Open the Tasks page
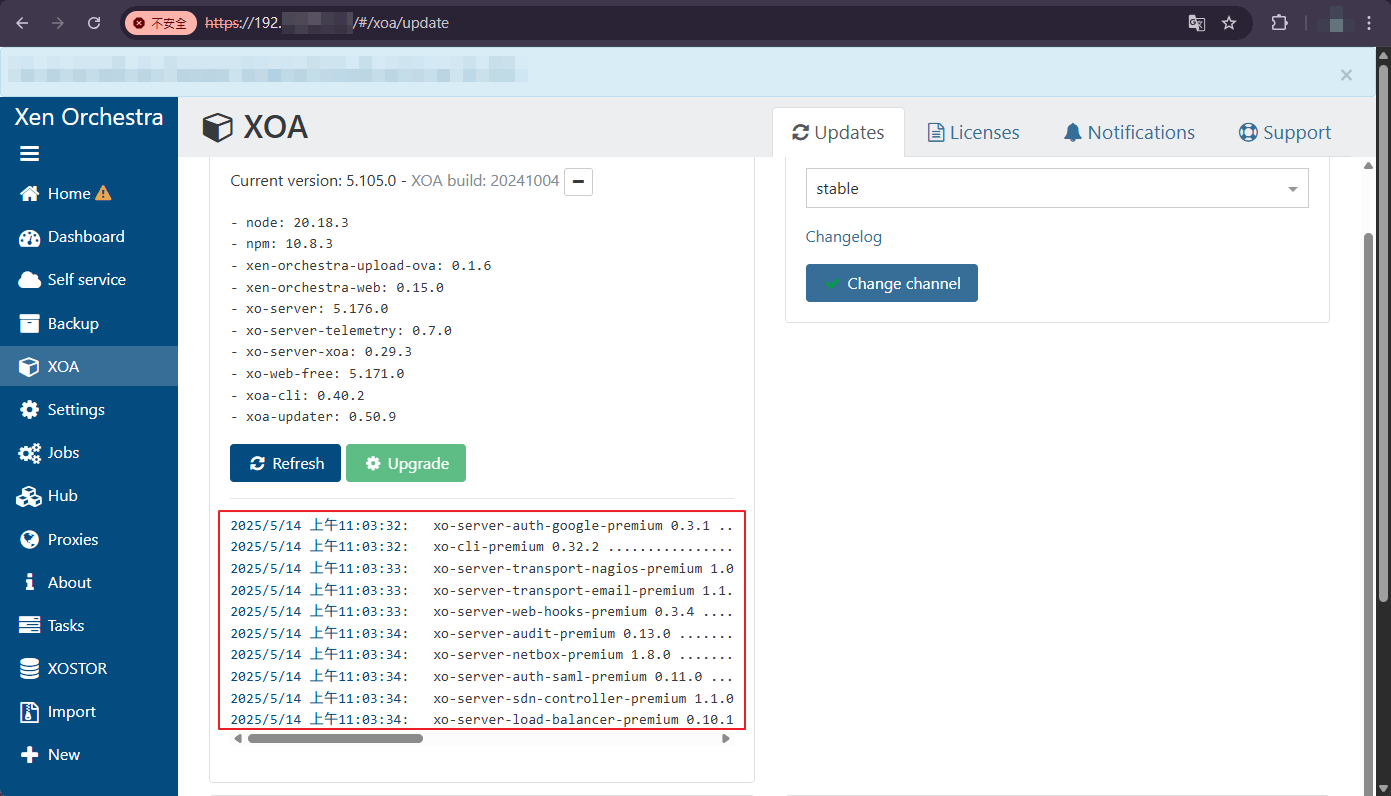The width and height of the screenshot is (1391, 796). (53, 626)
